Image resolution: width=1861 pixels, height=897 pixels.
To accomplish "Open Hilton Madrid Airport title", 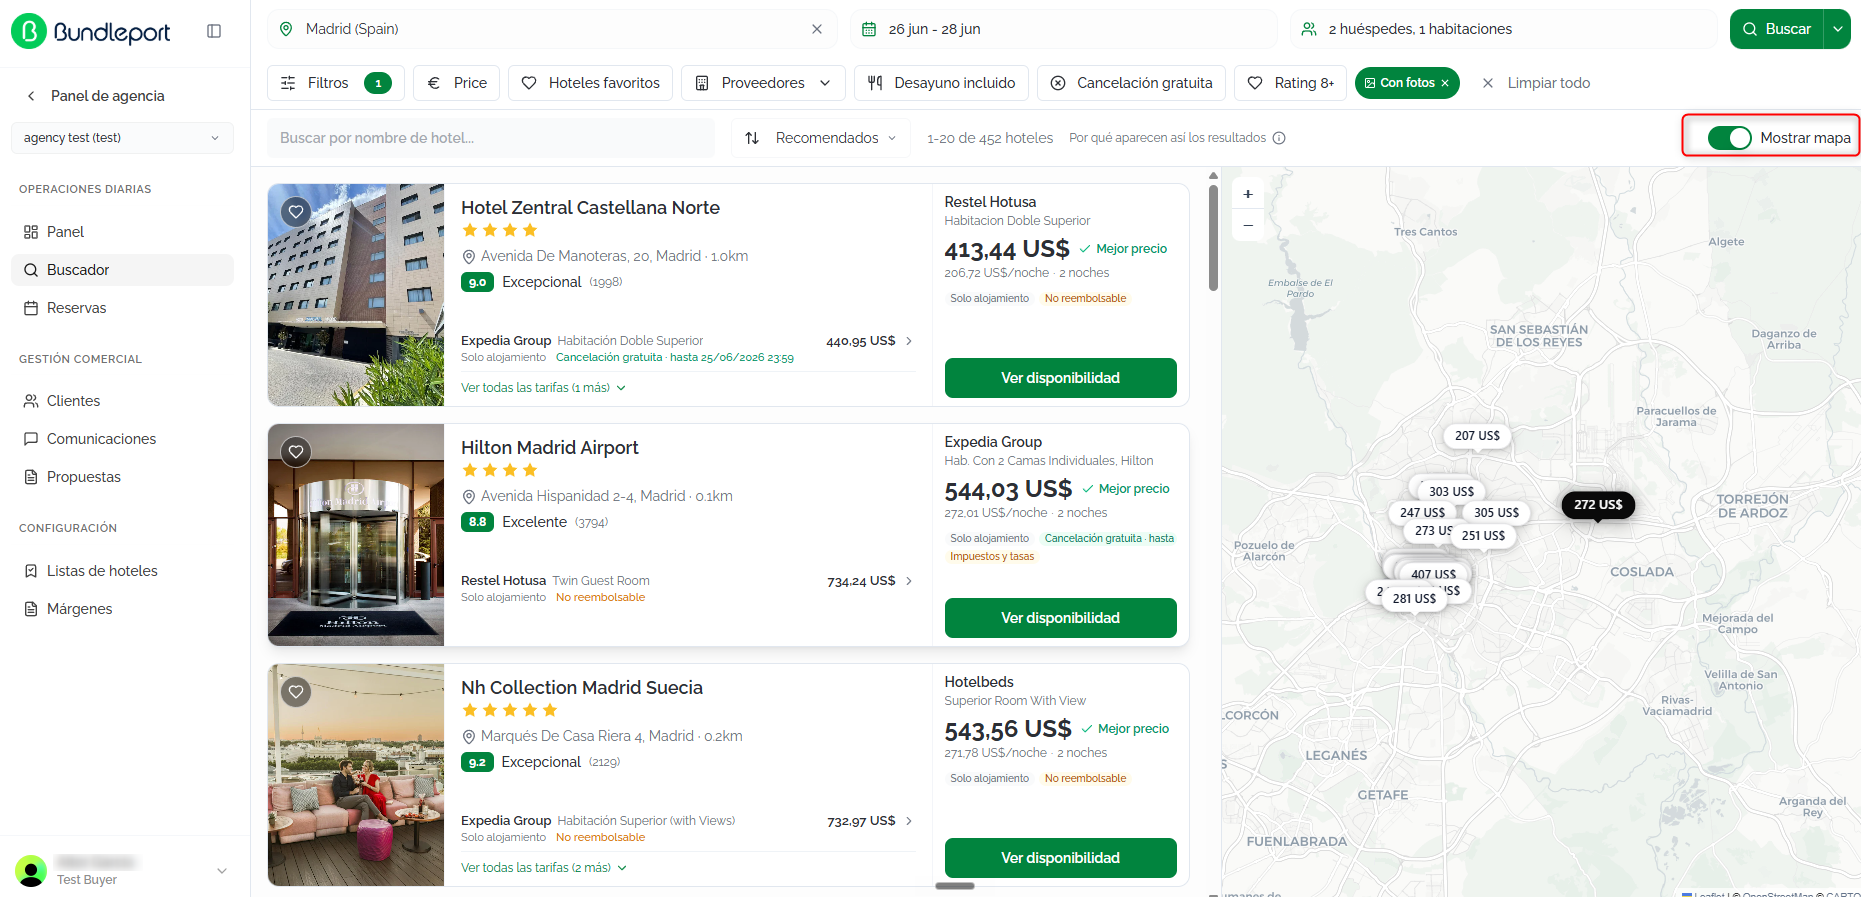I will click(549, 448).
